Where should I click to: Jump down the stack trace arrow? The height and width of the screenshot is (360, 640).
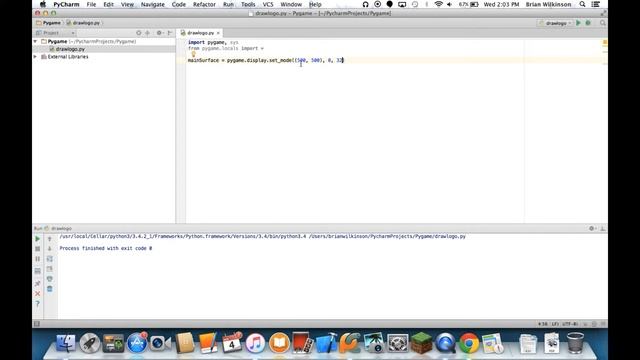pos(50,249)
